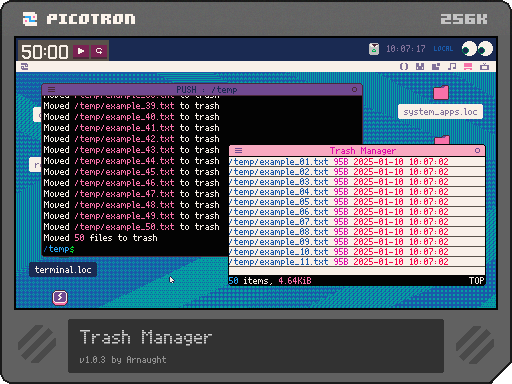The height and width of the screenshot is (384, 512).
Task: Click the terminal line for example_42.txt
Action: [x=131, y=139]
